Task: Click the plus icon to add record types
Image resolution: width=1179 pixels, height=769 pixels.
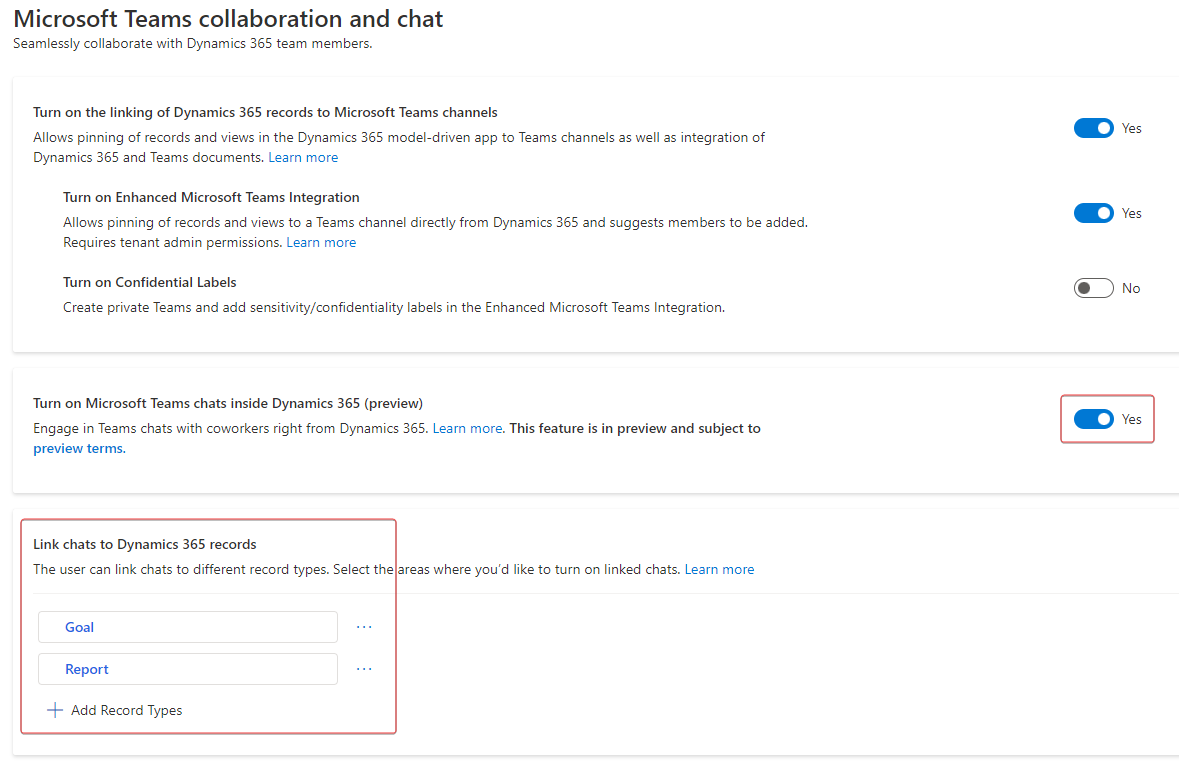Action: (55, 710)
